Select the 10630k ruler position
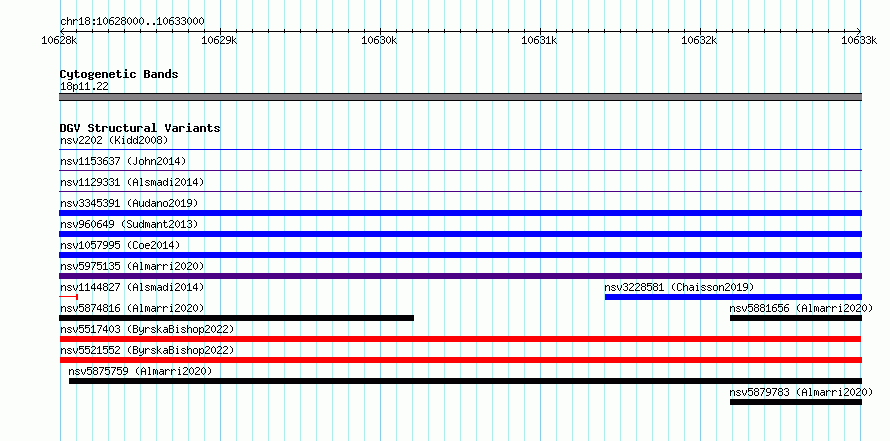This screenshot has width=890, height=441. coord(380,40)
